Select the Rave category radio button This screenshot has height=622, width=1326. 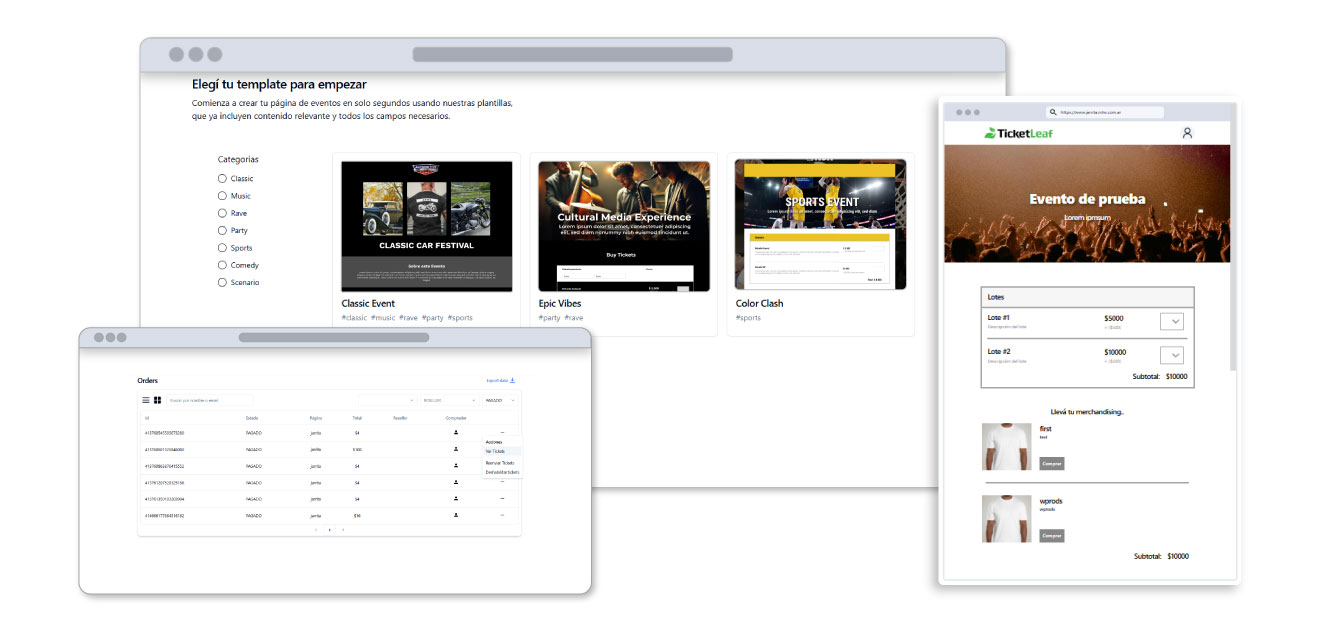tap(222, 213)
